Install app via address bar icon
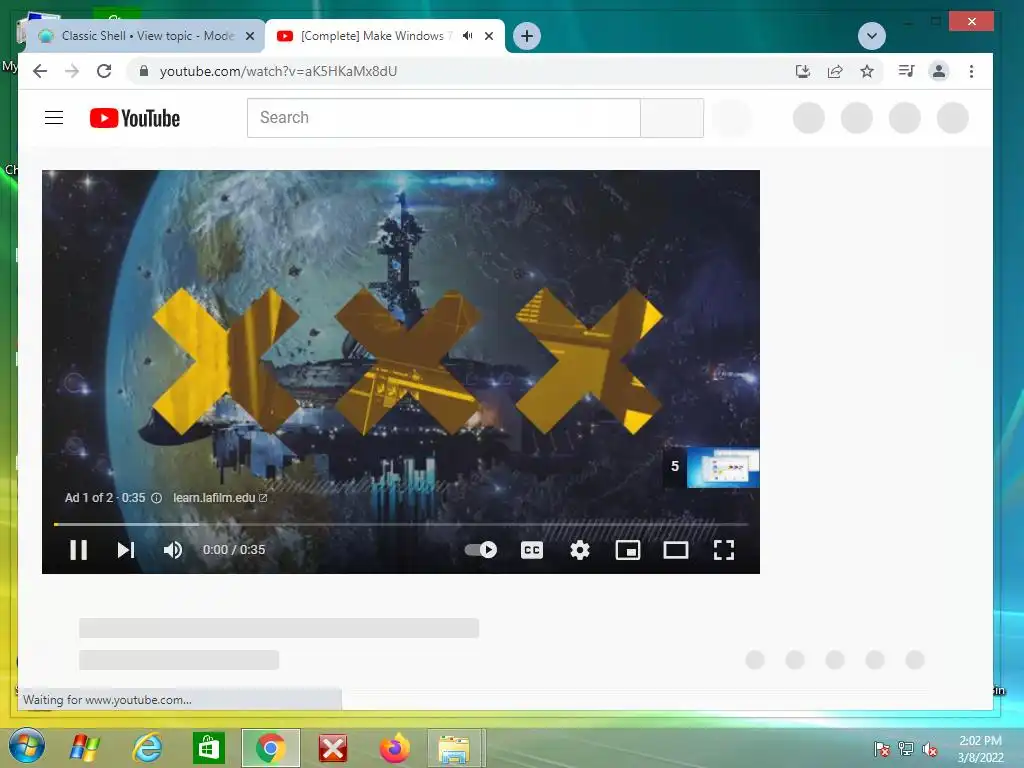The image size is (1024, 768). pyautogui.click(x=803, y=71)
